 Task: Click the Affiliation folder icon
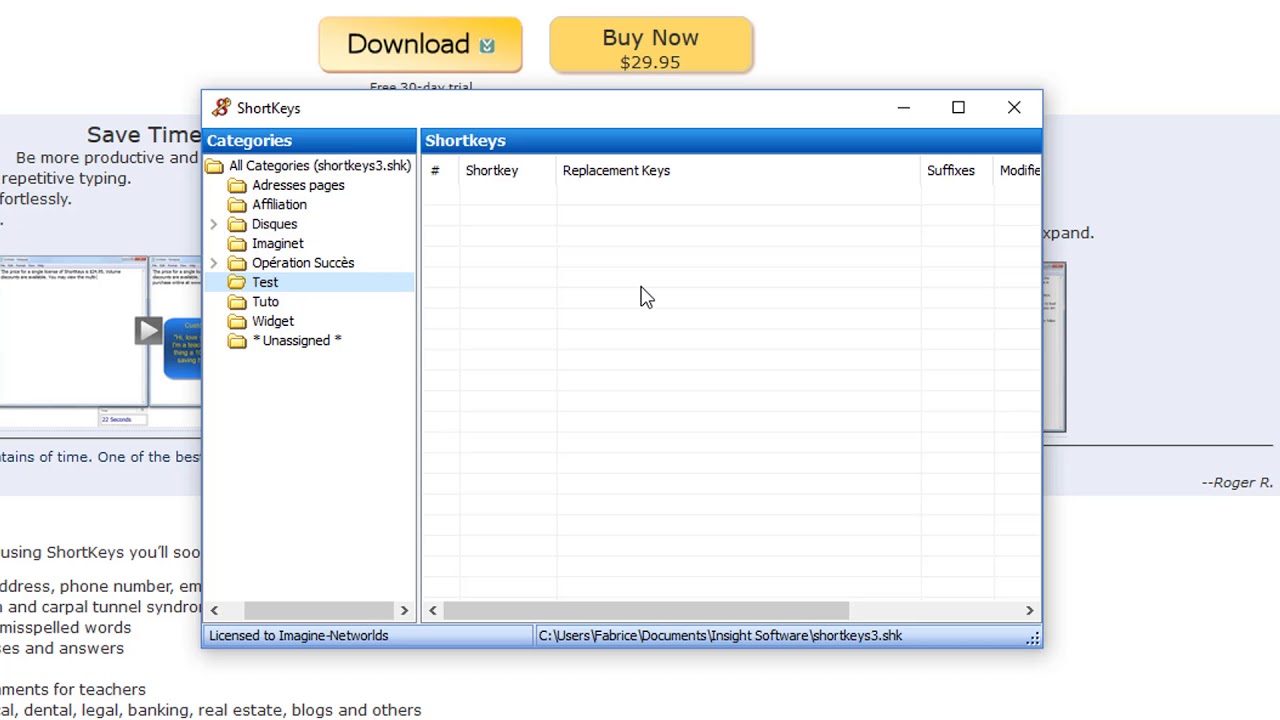(237, 205)
